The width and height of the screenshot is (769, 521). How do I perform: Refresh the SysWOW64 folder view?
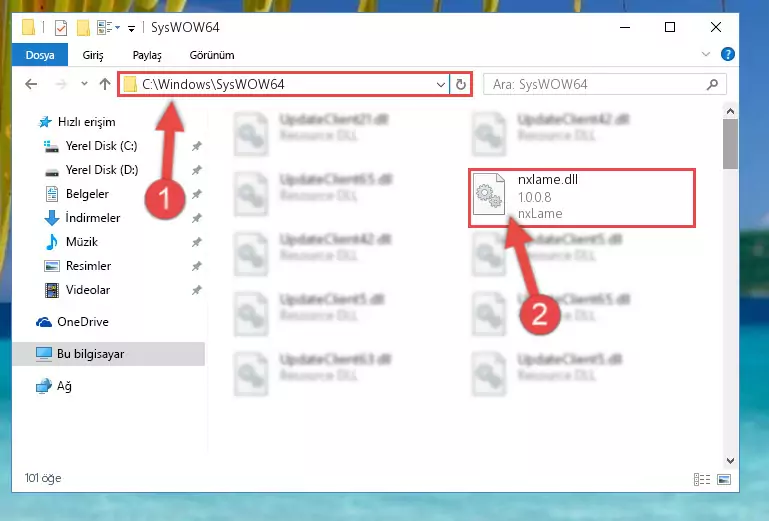[461, 85]
